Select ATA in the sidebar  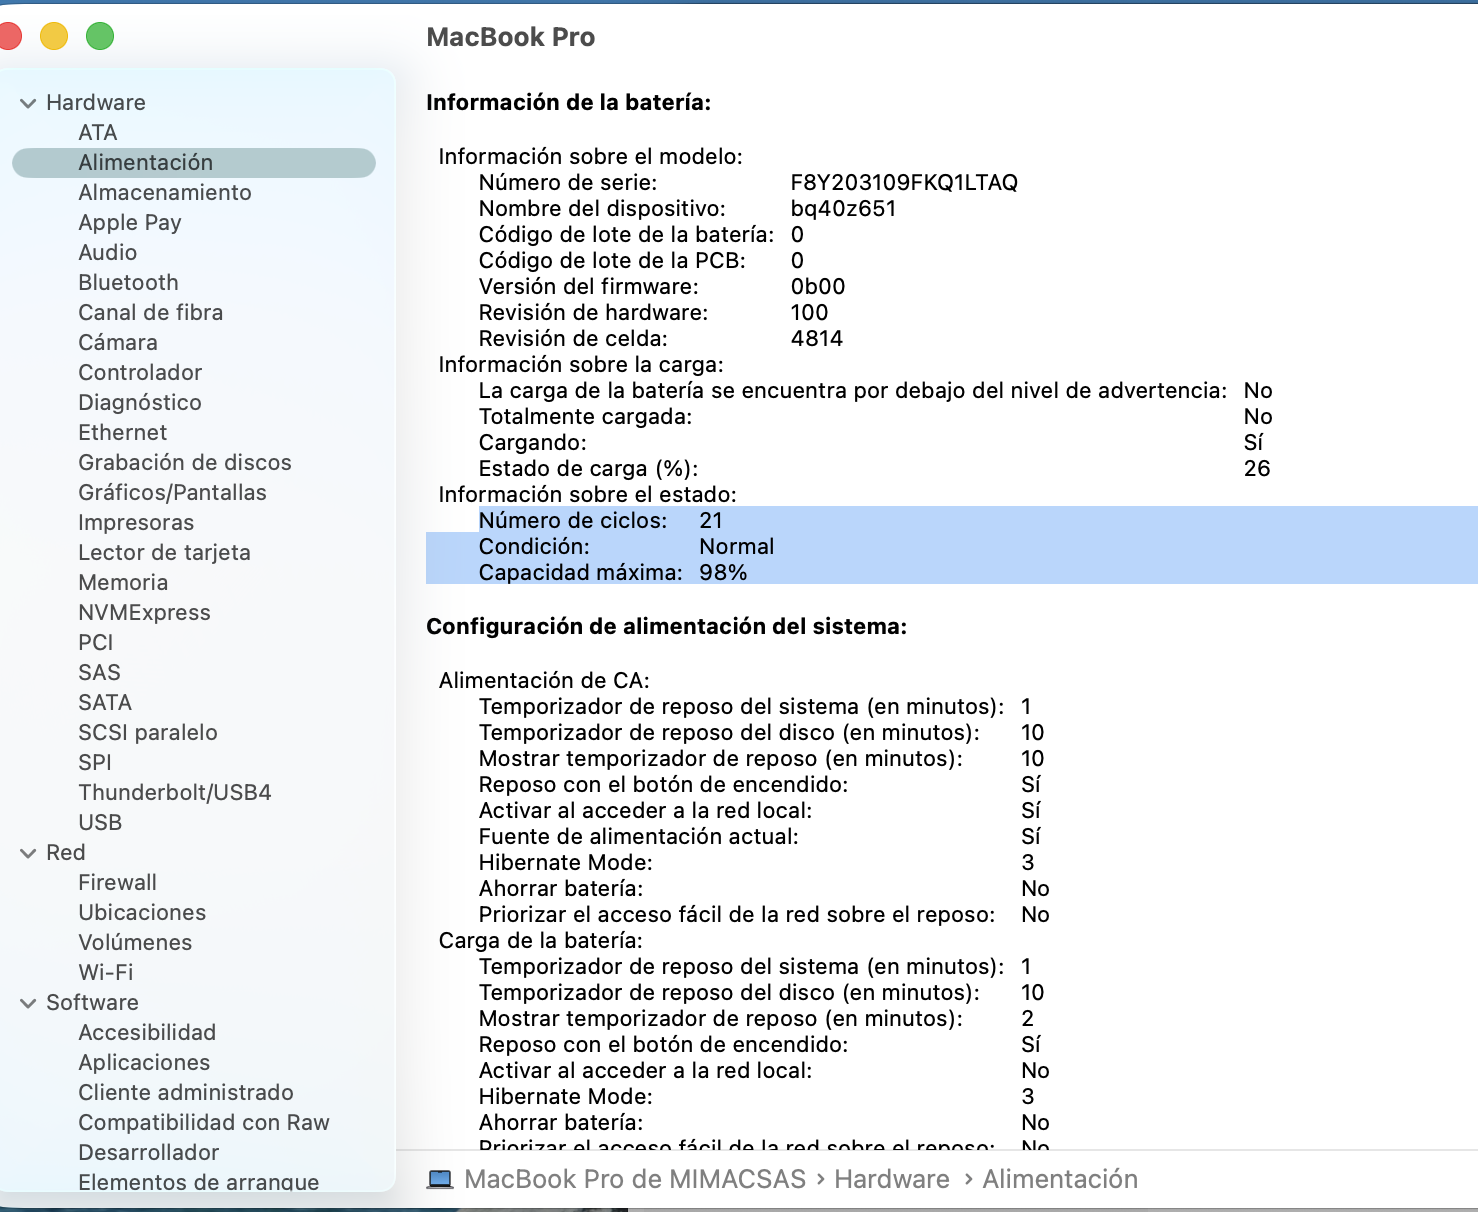pos(98,133)
